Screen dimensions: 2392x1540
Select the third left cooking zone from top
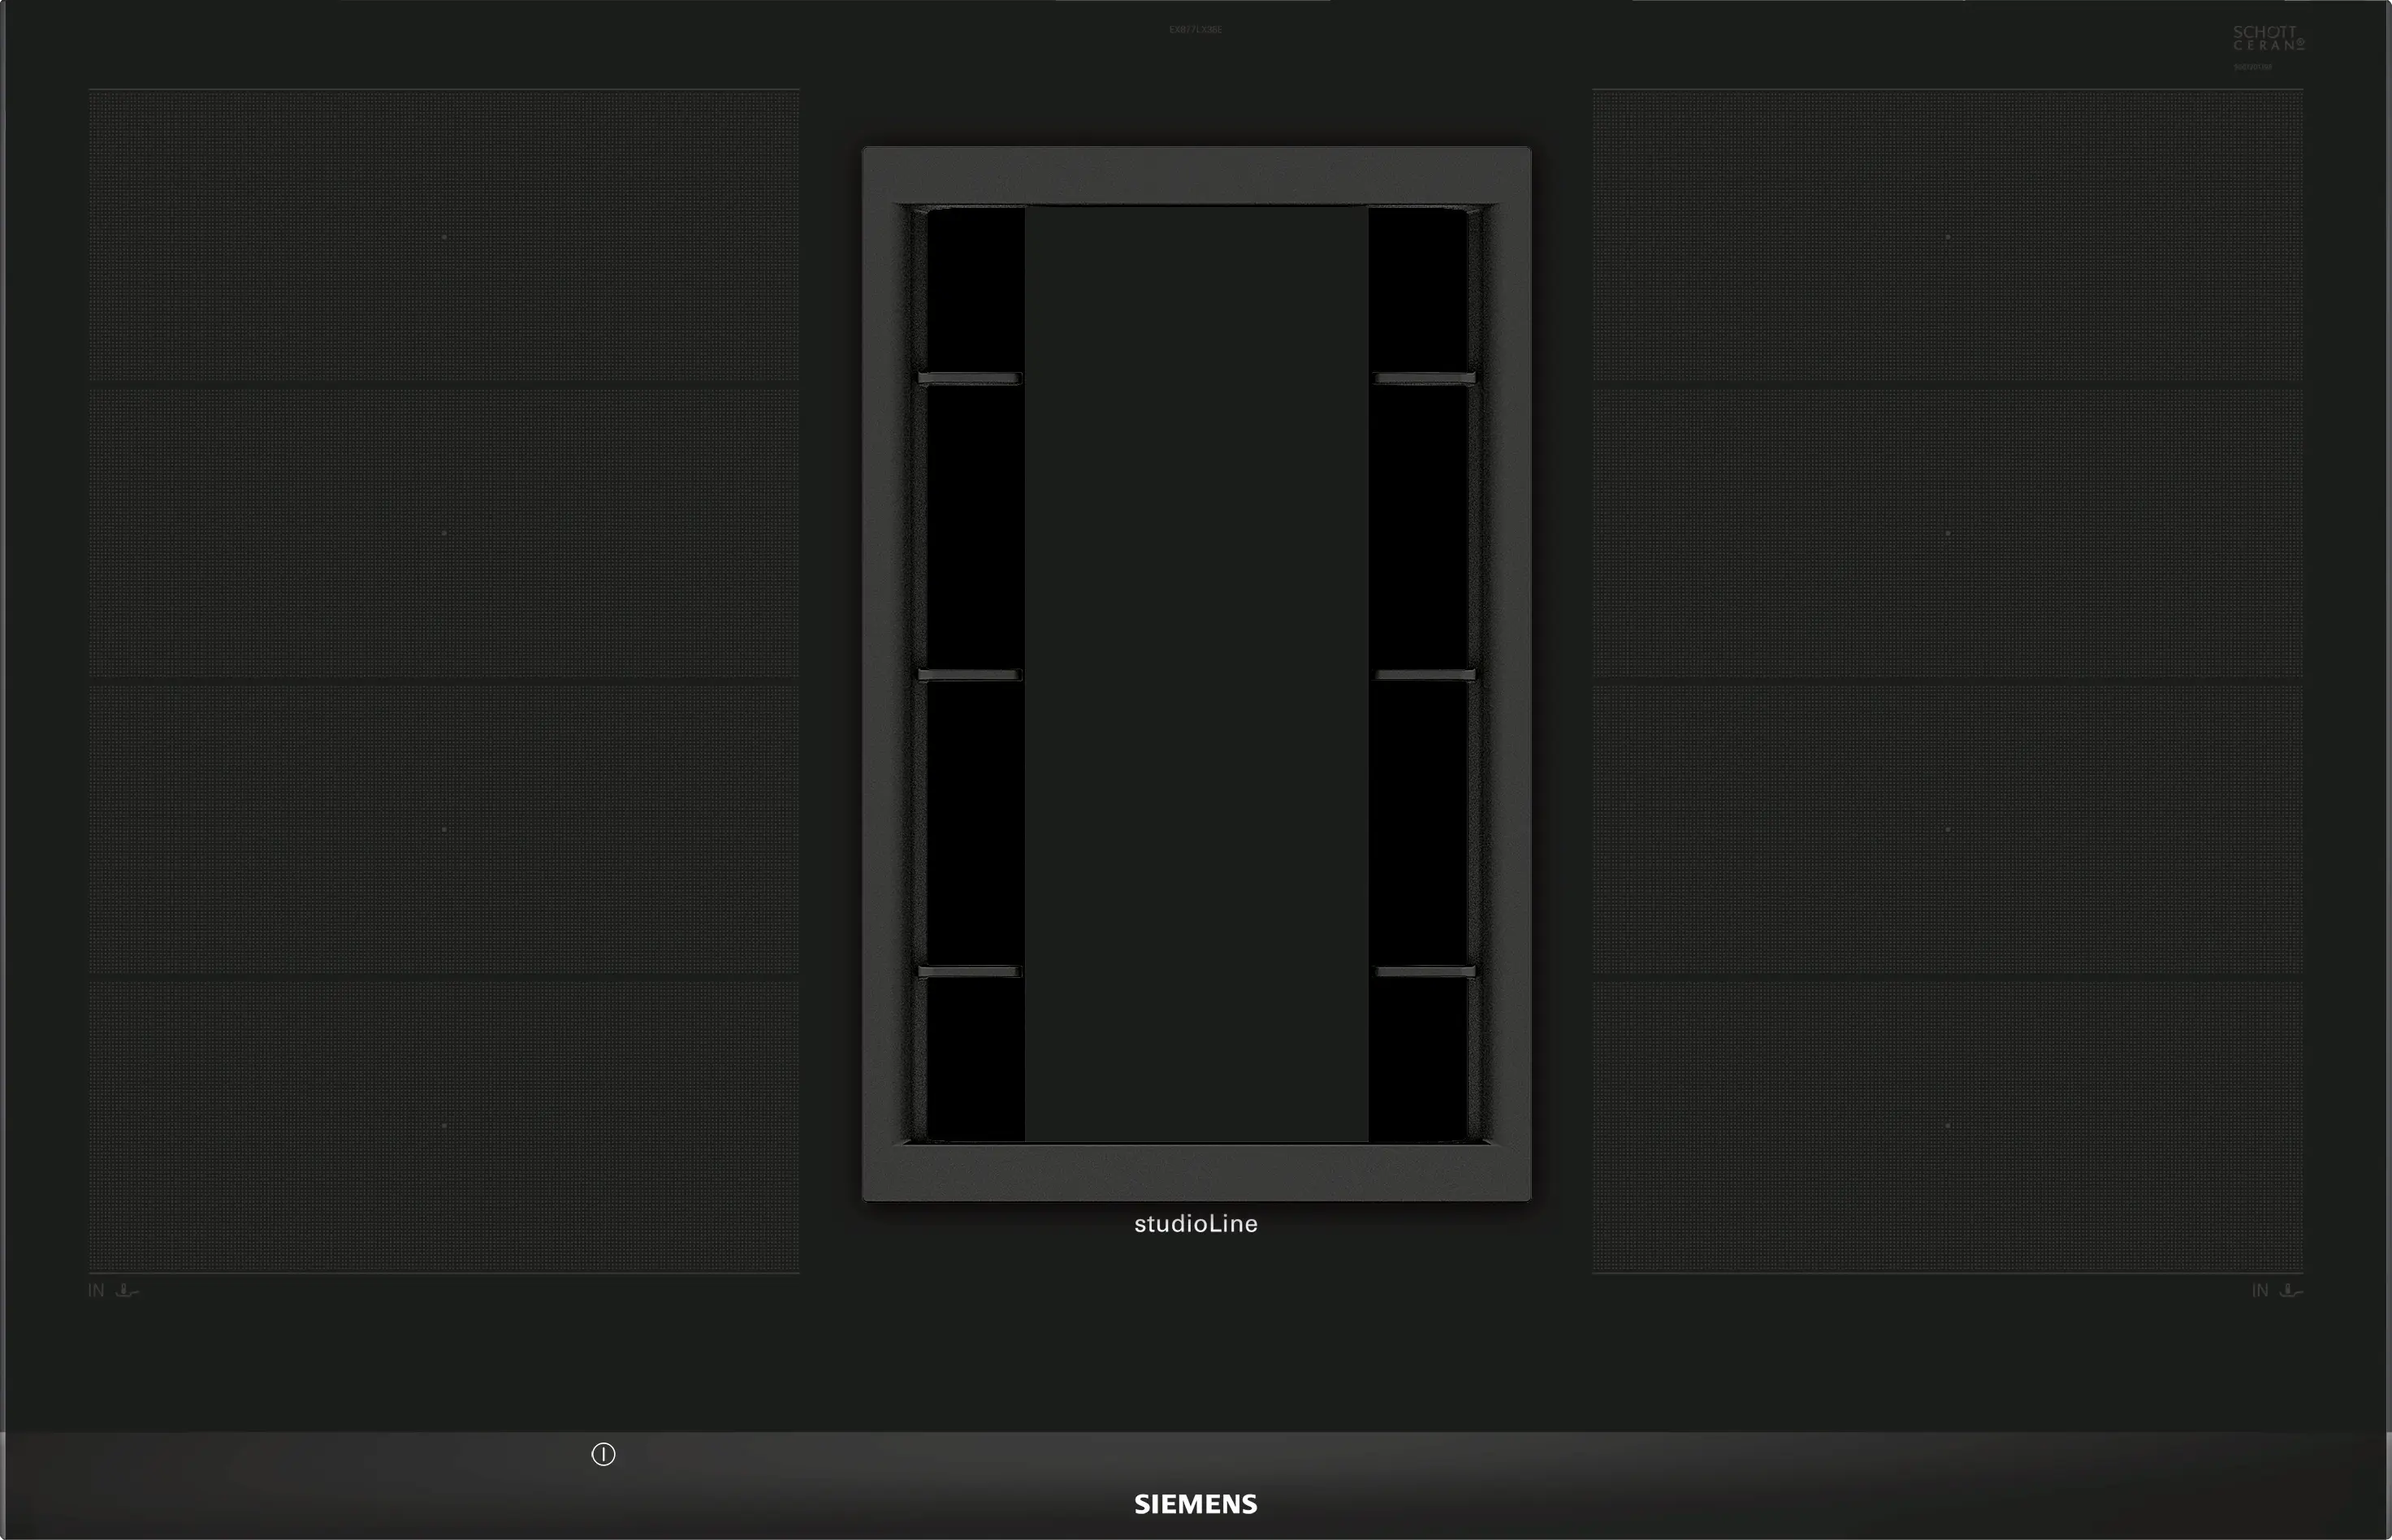444,829
